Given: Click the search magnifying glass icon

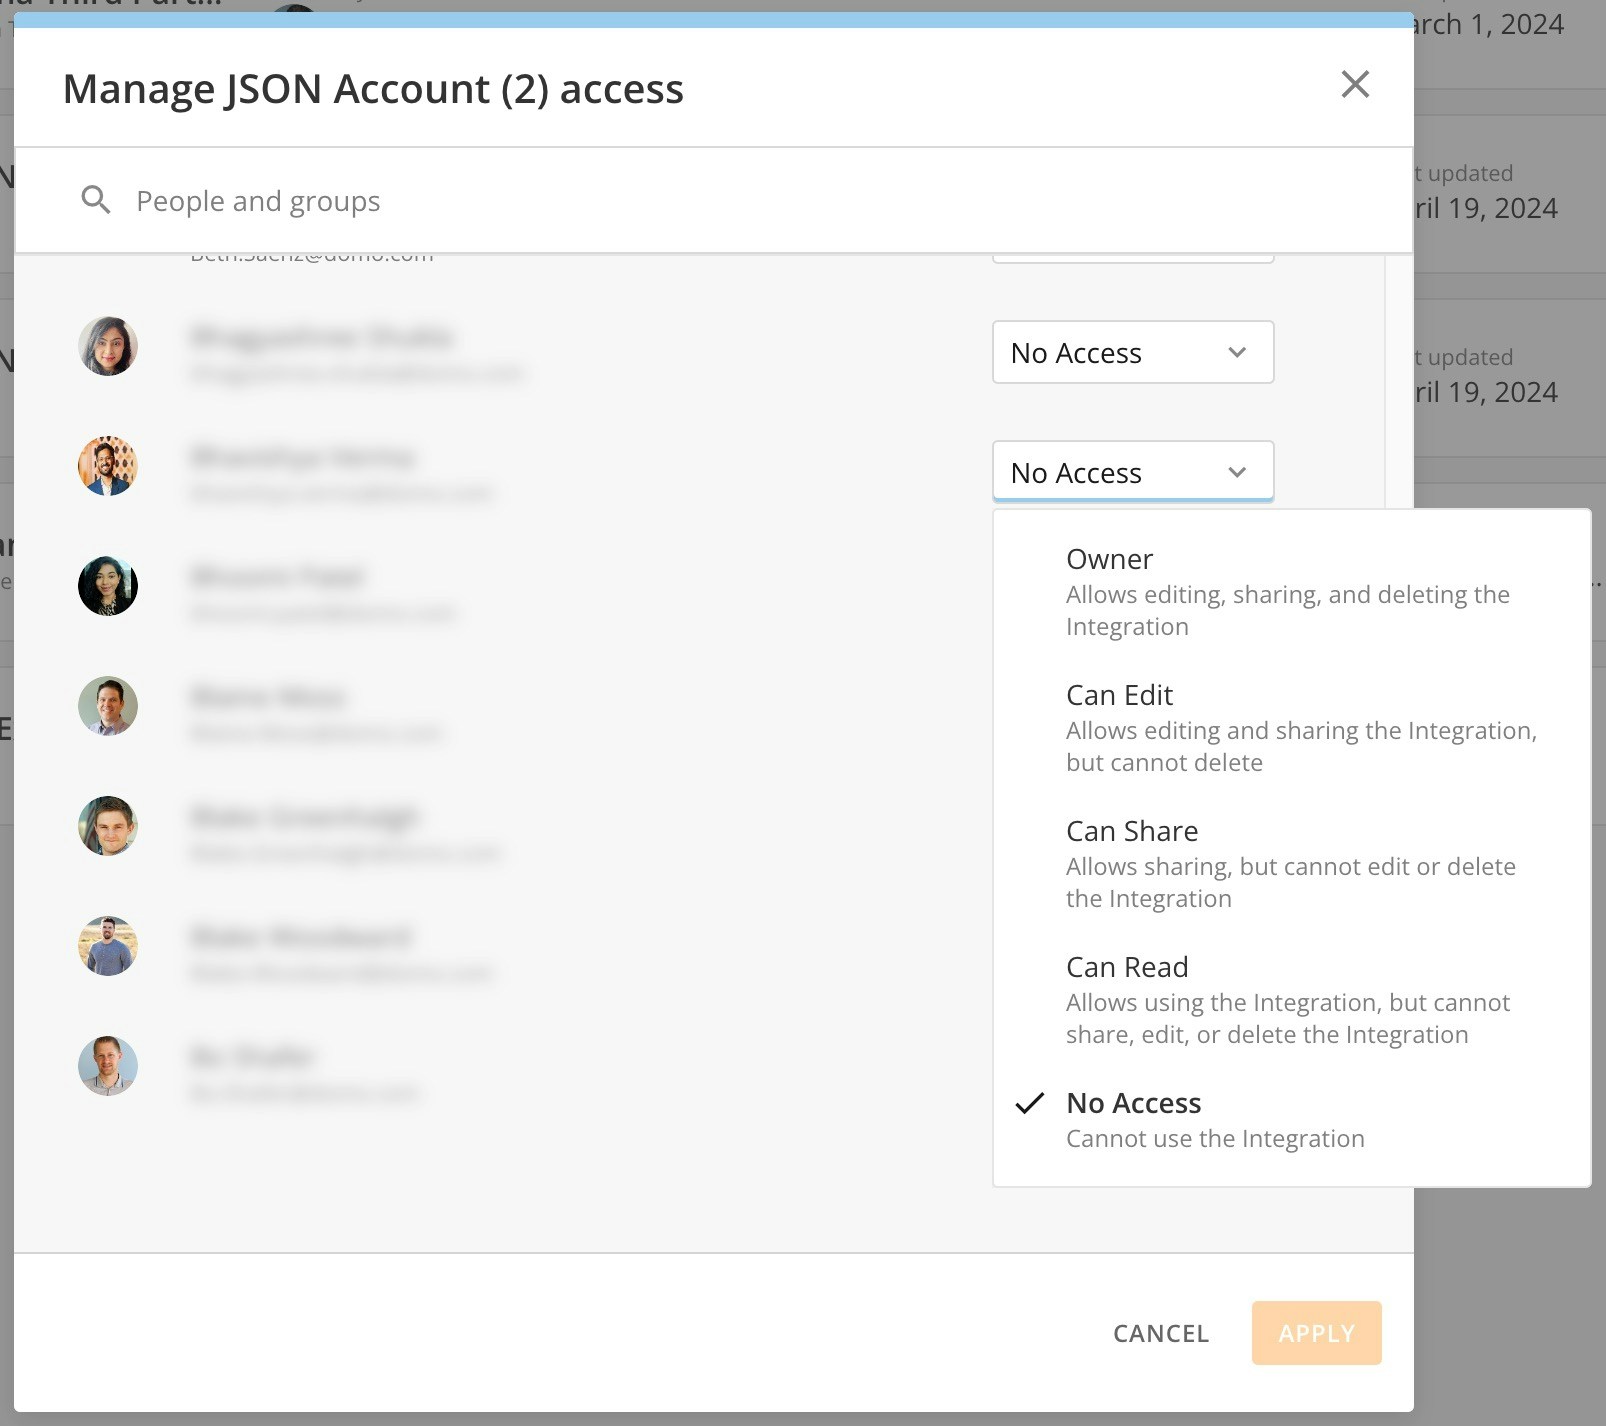Looking at the screenshot, I should click(96, 199).
